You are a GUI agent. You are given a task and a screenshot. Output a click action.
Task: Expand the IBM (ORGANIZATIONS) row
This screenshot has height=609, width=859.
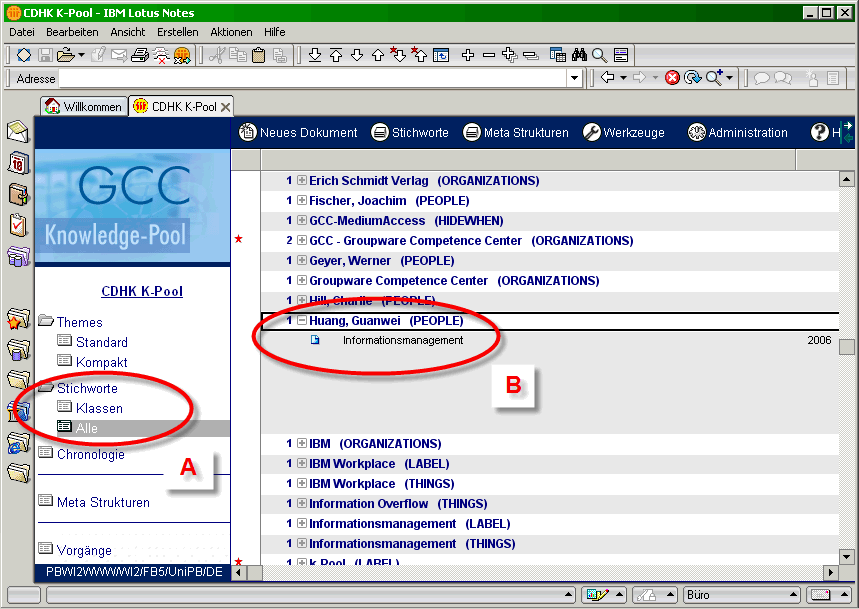point(302,443)
